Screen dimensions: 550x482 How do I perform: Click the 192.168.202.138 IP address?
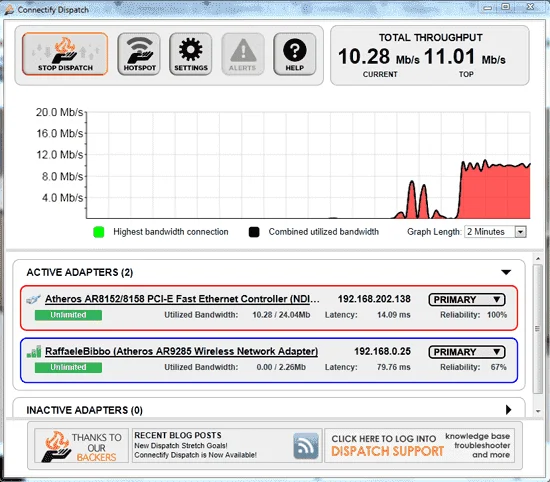click(x=374, y=299)
